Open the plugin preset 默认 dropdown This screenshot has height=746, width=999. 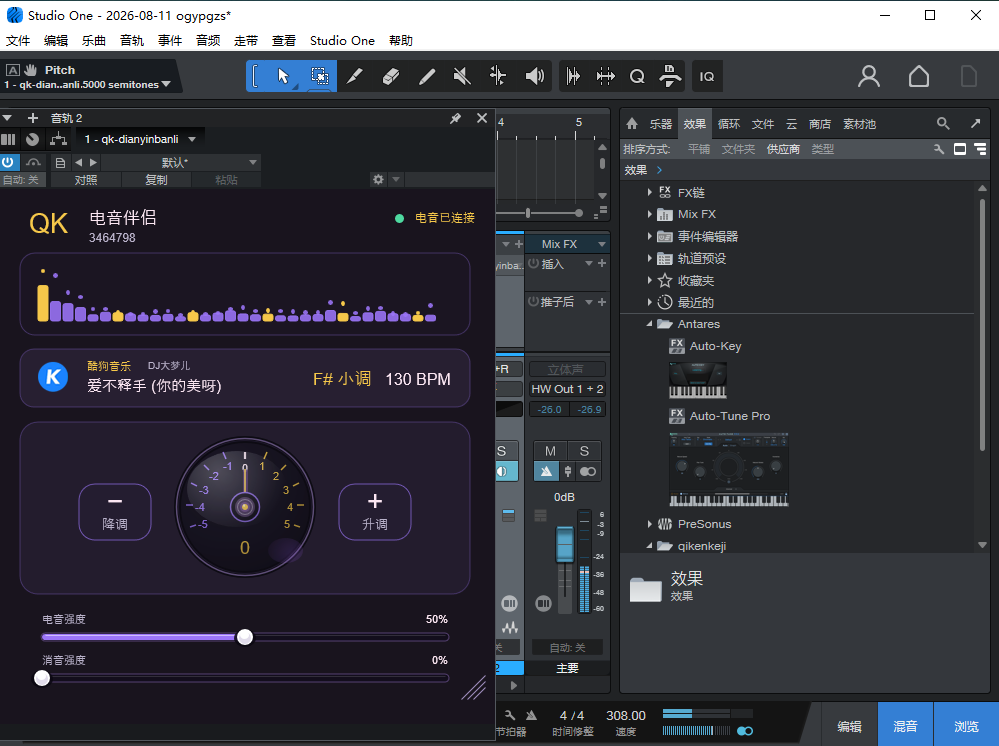[182, 162]
